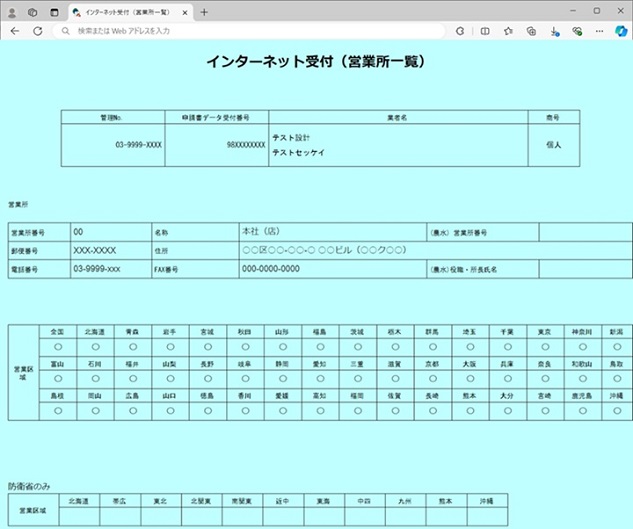Click the value 03-9999-XXXX under 管理No.
Viewport: 633px width, 529px height.
pyautogui.click(x=138, y=145)
